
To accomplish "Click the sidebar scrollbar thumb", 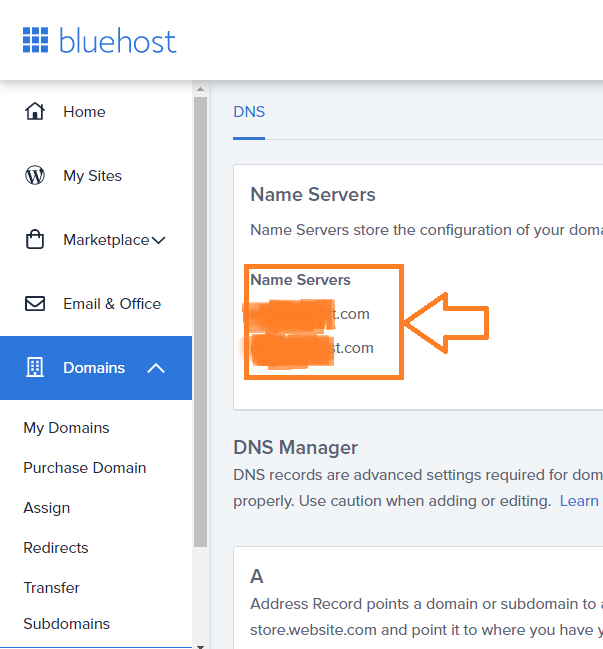I will 200,322.
